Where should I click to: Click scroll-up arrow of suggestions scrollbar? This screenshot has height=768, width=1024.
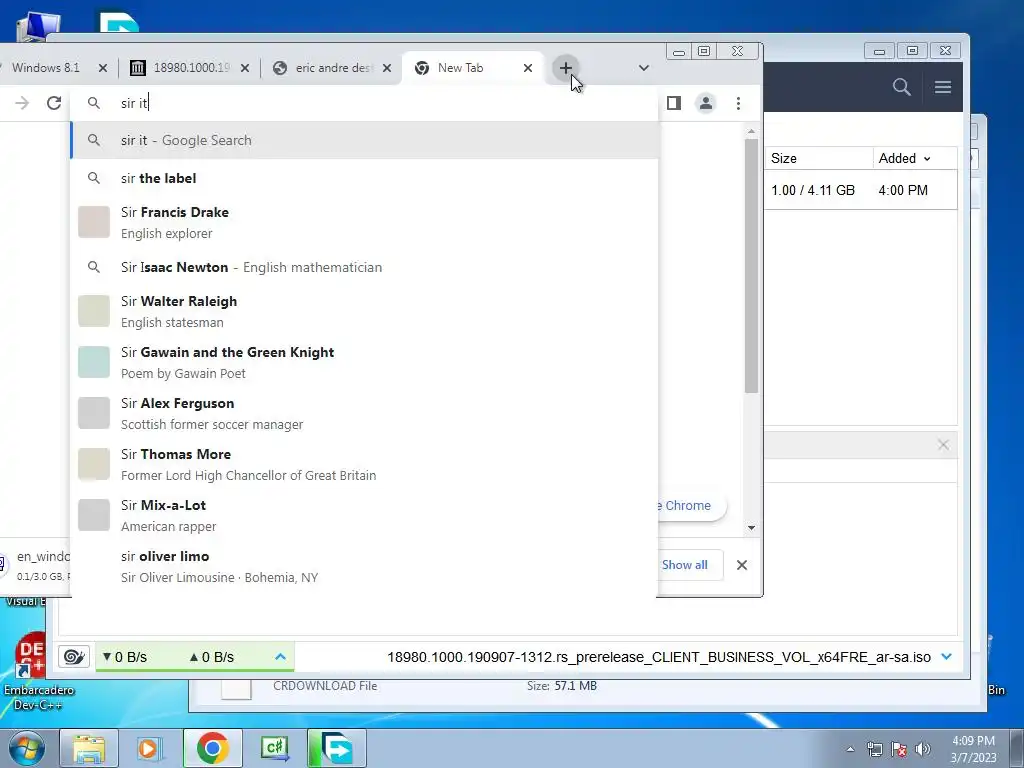pyautogui.click(x=752, y=131)
